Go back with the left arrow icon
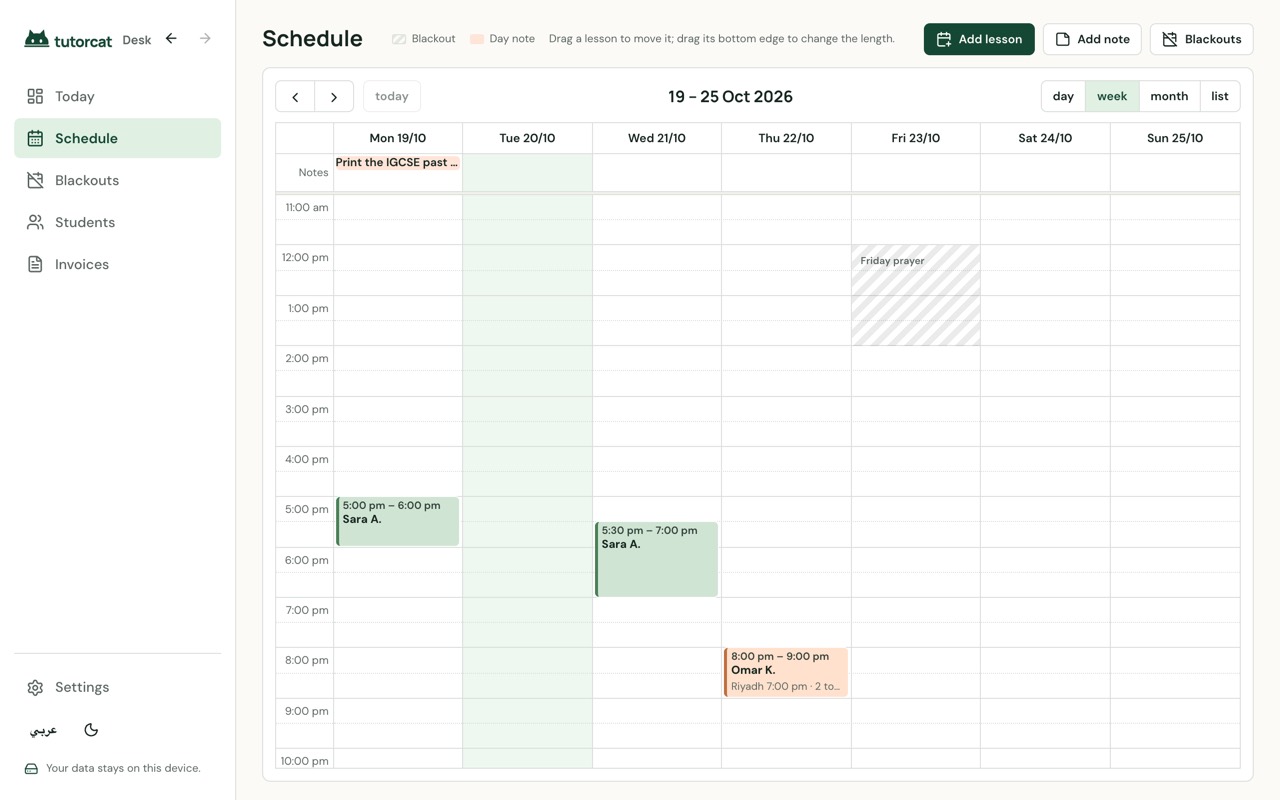Screen dimensions: 1280x800 (171, 39)
